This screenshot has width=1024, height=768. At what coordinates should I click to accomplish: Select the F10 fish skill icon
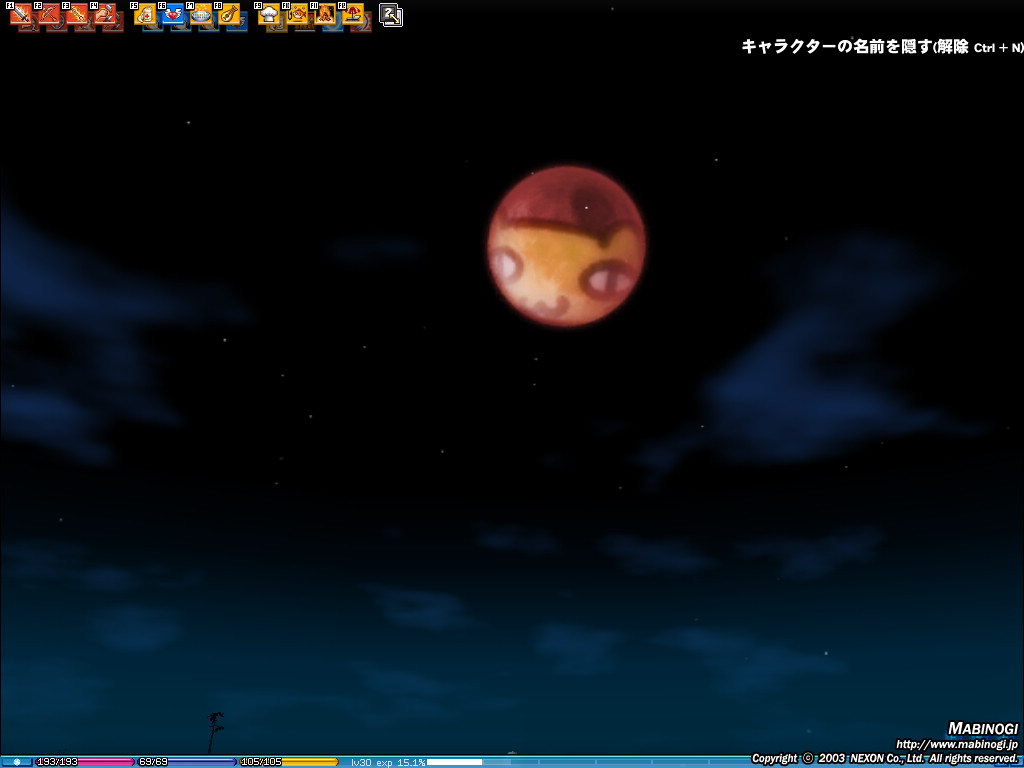[297, 15]
